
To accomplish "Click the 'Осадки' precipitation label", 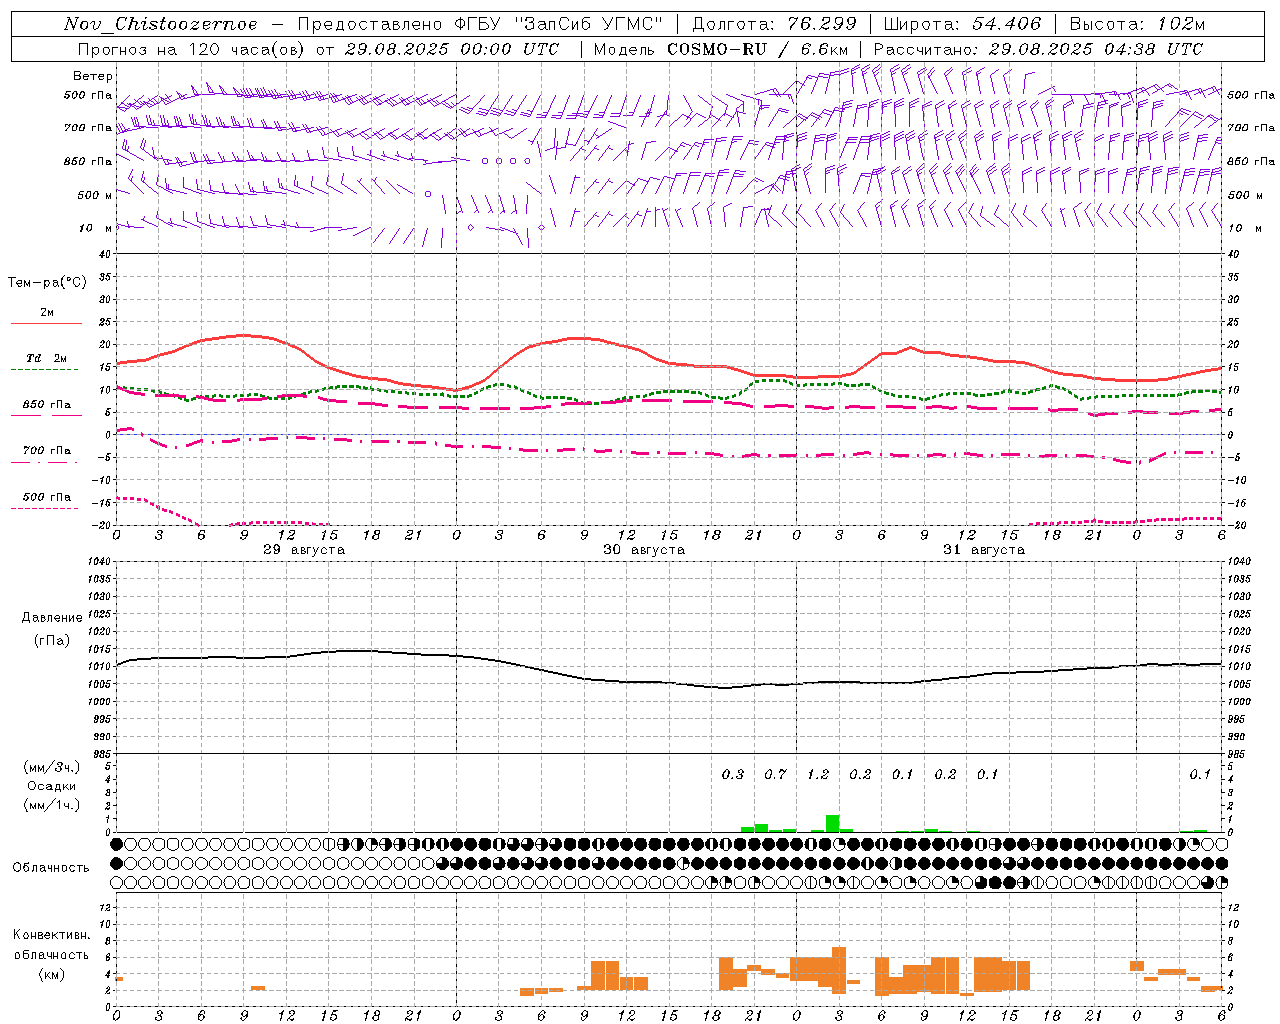I will (x=51, y=786).
